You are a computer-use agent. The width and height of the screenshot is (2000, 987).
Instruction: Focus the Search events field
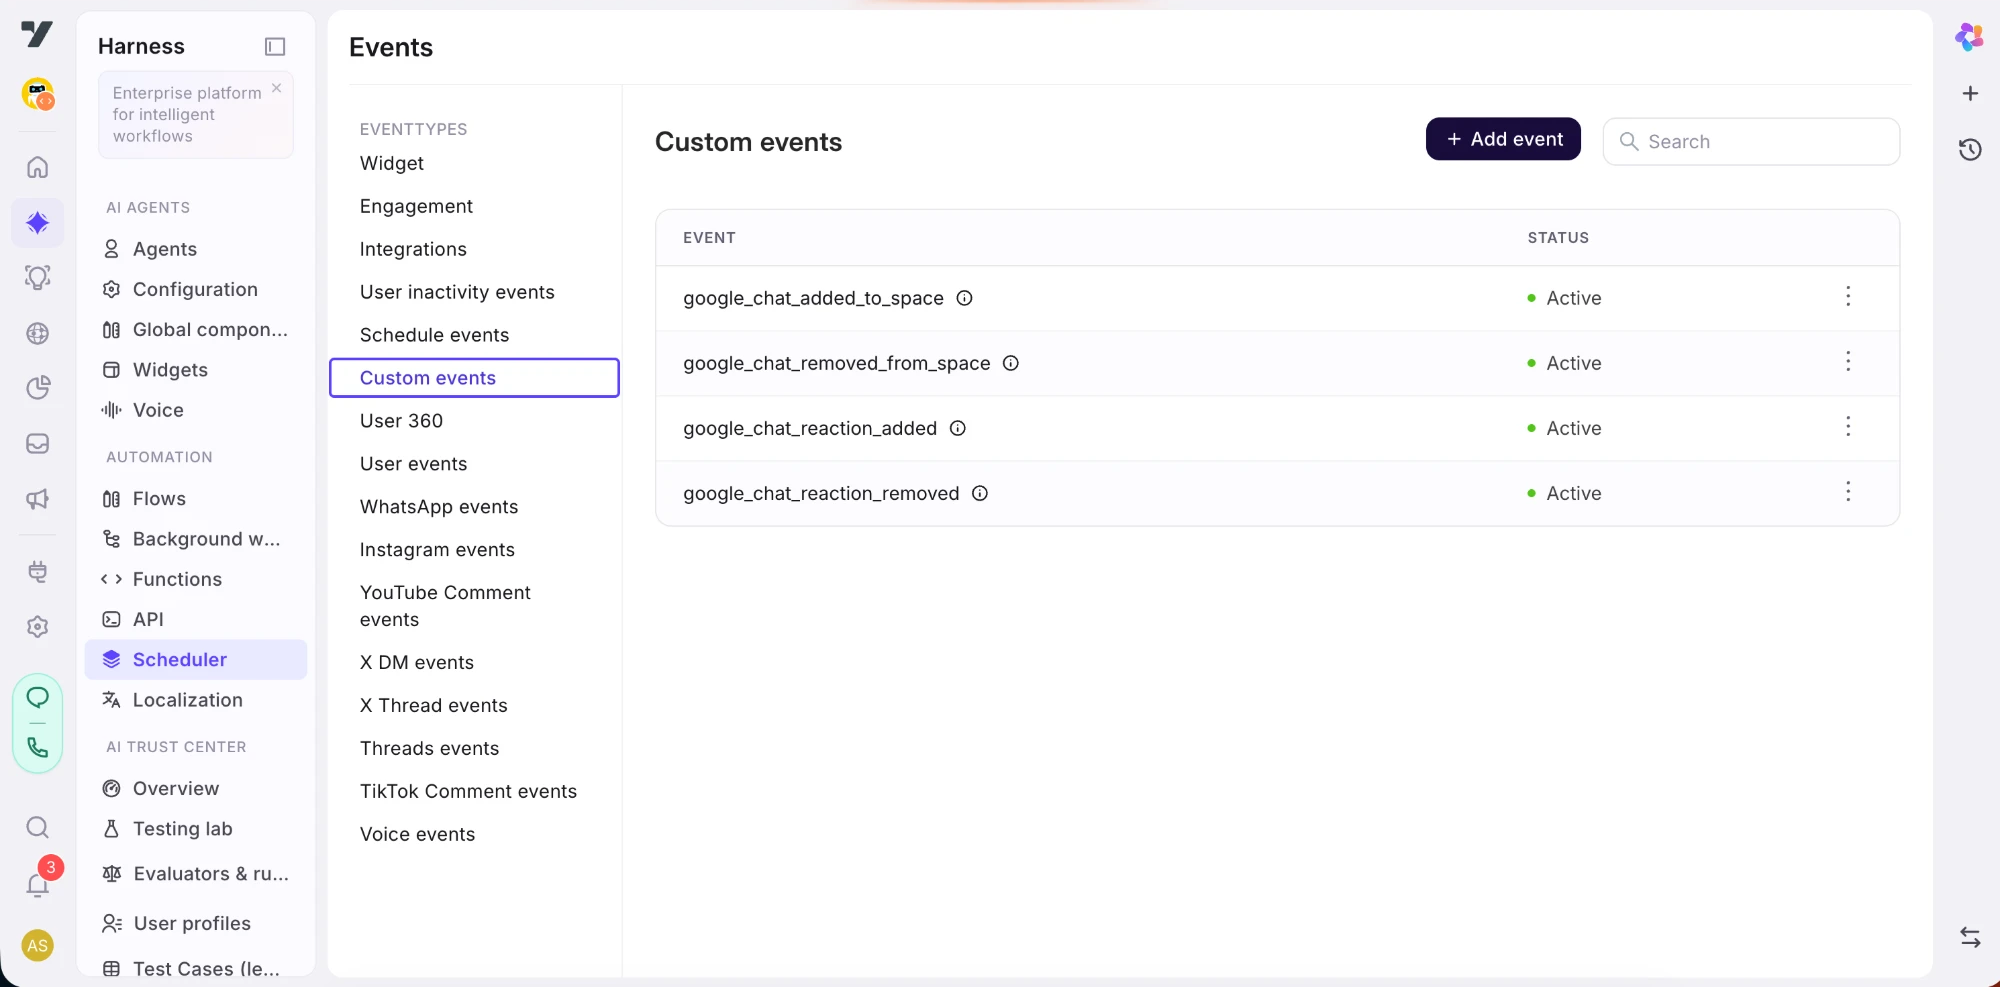pyautogui.click(x=1751, y=142)
